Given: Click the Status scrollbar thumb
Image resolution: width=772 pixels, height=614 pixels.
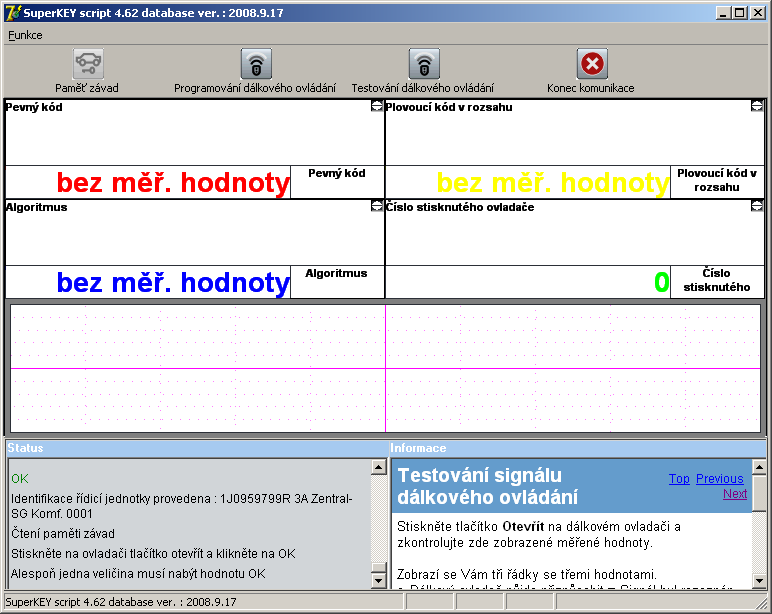Looking at the screenshot, I should pyautogui.click(x=379, y=568).
